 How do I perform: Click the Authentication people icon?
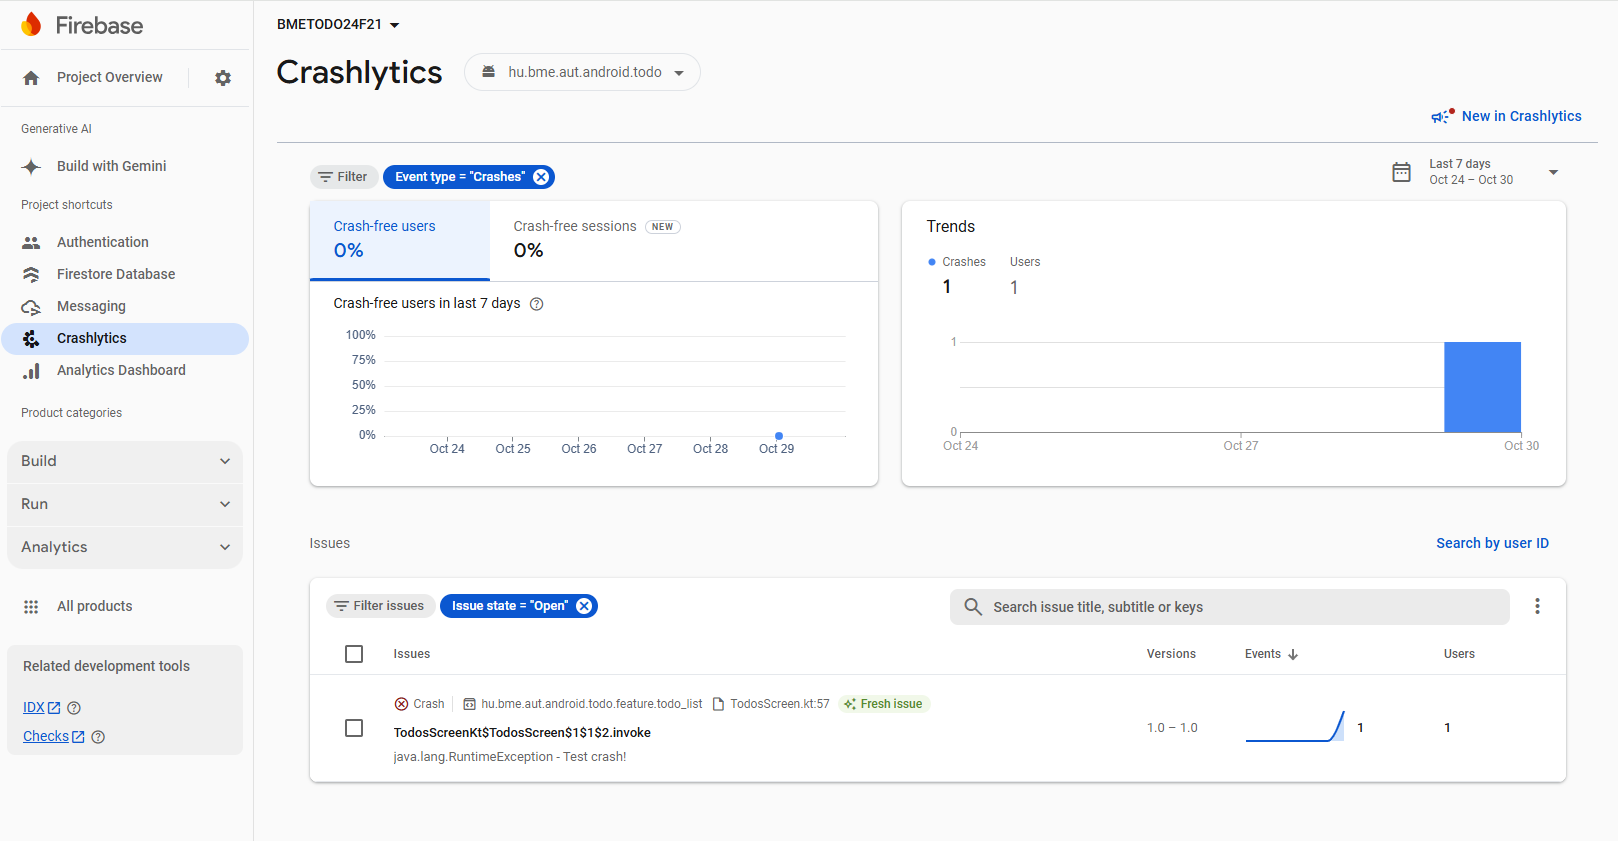pyautogui.click(x=31, y=243)
